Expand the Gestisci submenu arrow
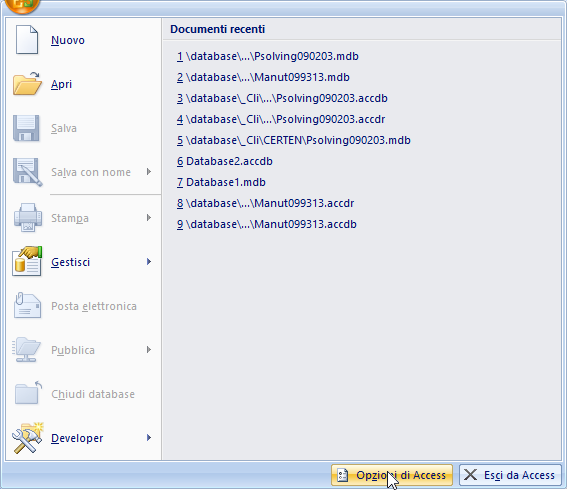 click(x=149, y=261)
